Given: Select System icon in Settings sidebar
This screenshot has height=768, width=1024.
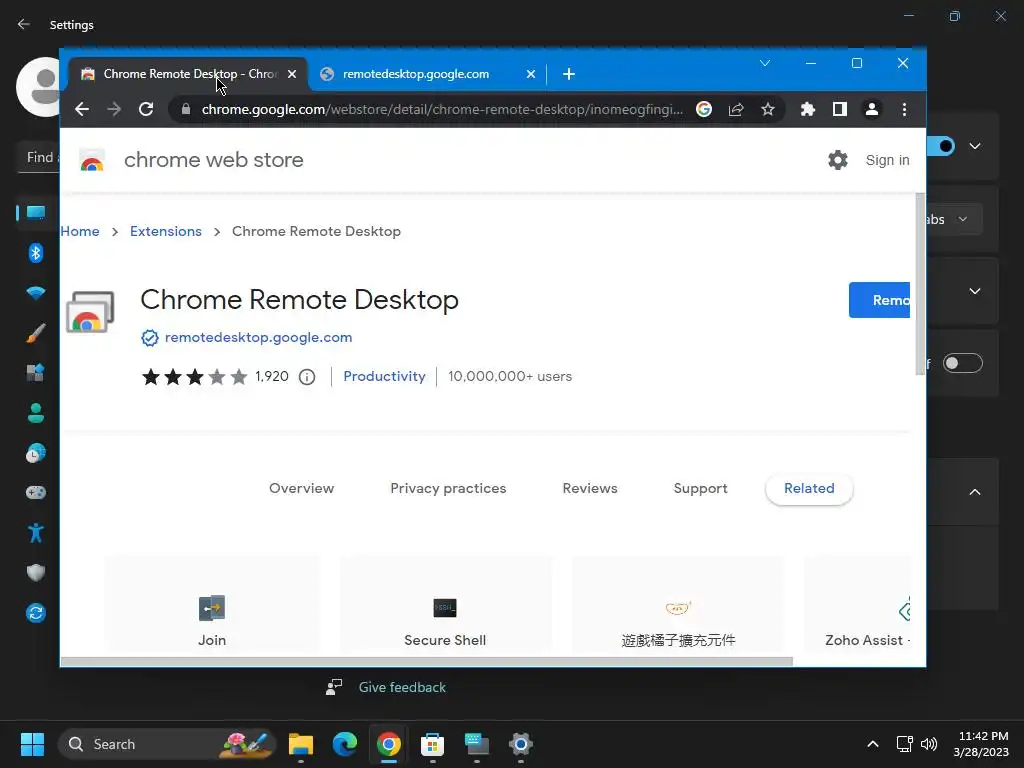Looking at the screenshot, I should click(x=36, y=213).
